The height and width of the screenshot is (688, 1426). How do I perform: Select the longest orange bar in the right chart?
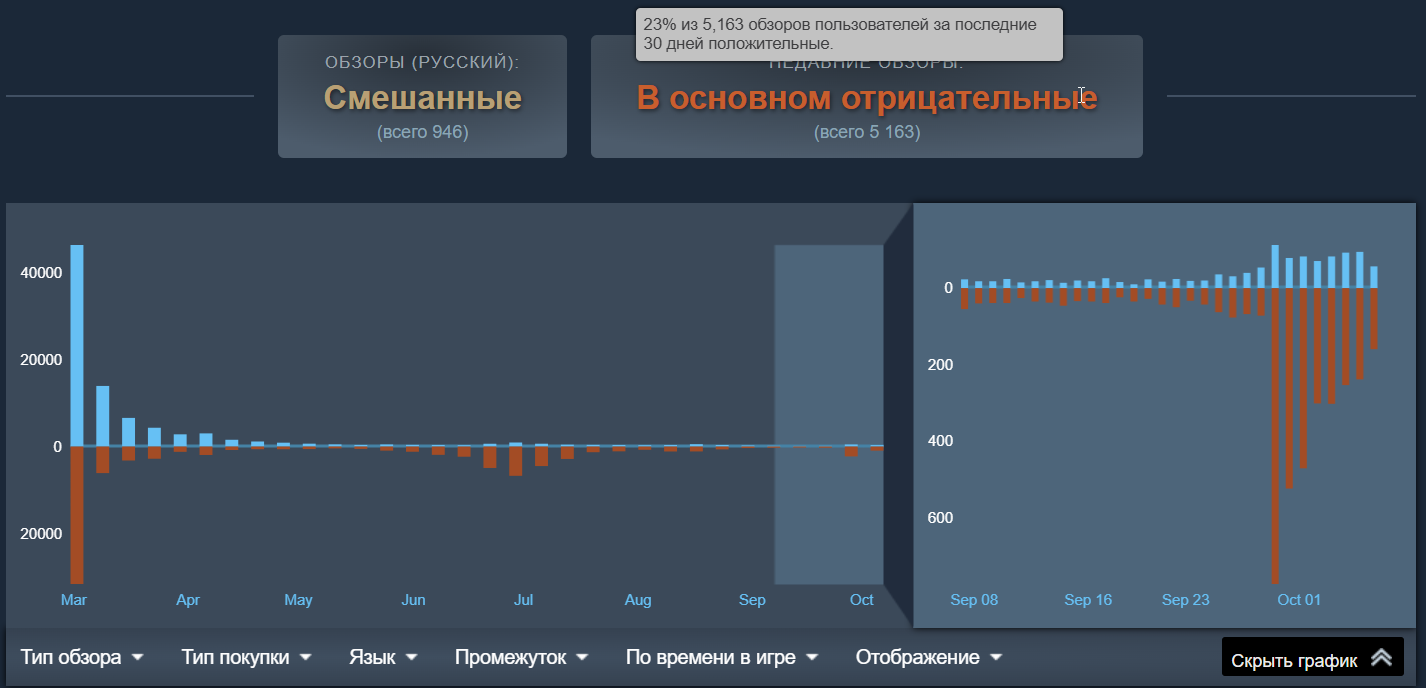point(1275,435)
